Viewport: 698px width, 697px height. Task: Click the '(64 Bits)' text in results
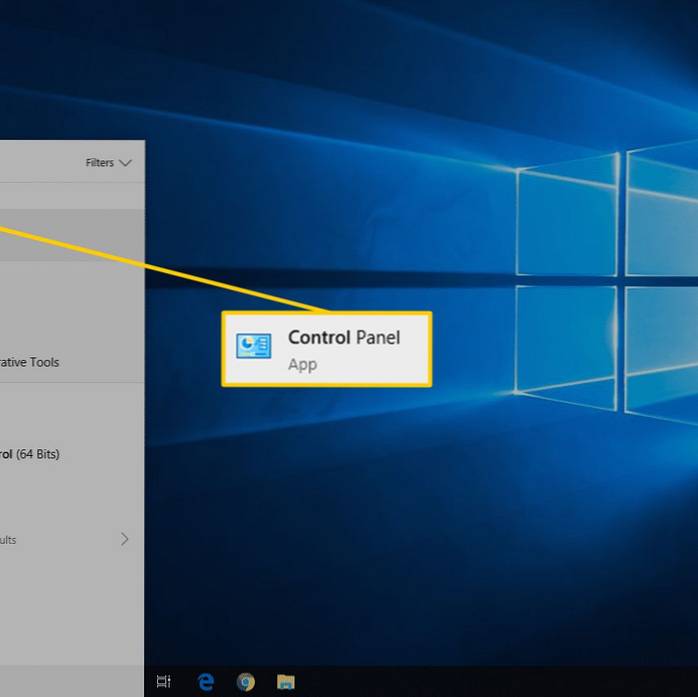[38, 454]
